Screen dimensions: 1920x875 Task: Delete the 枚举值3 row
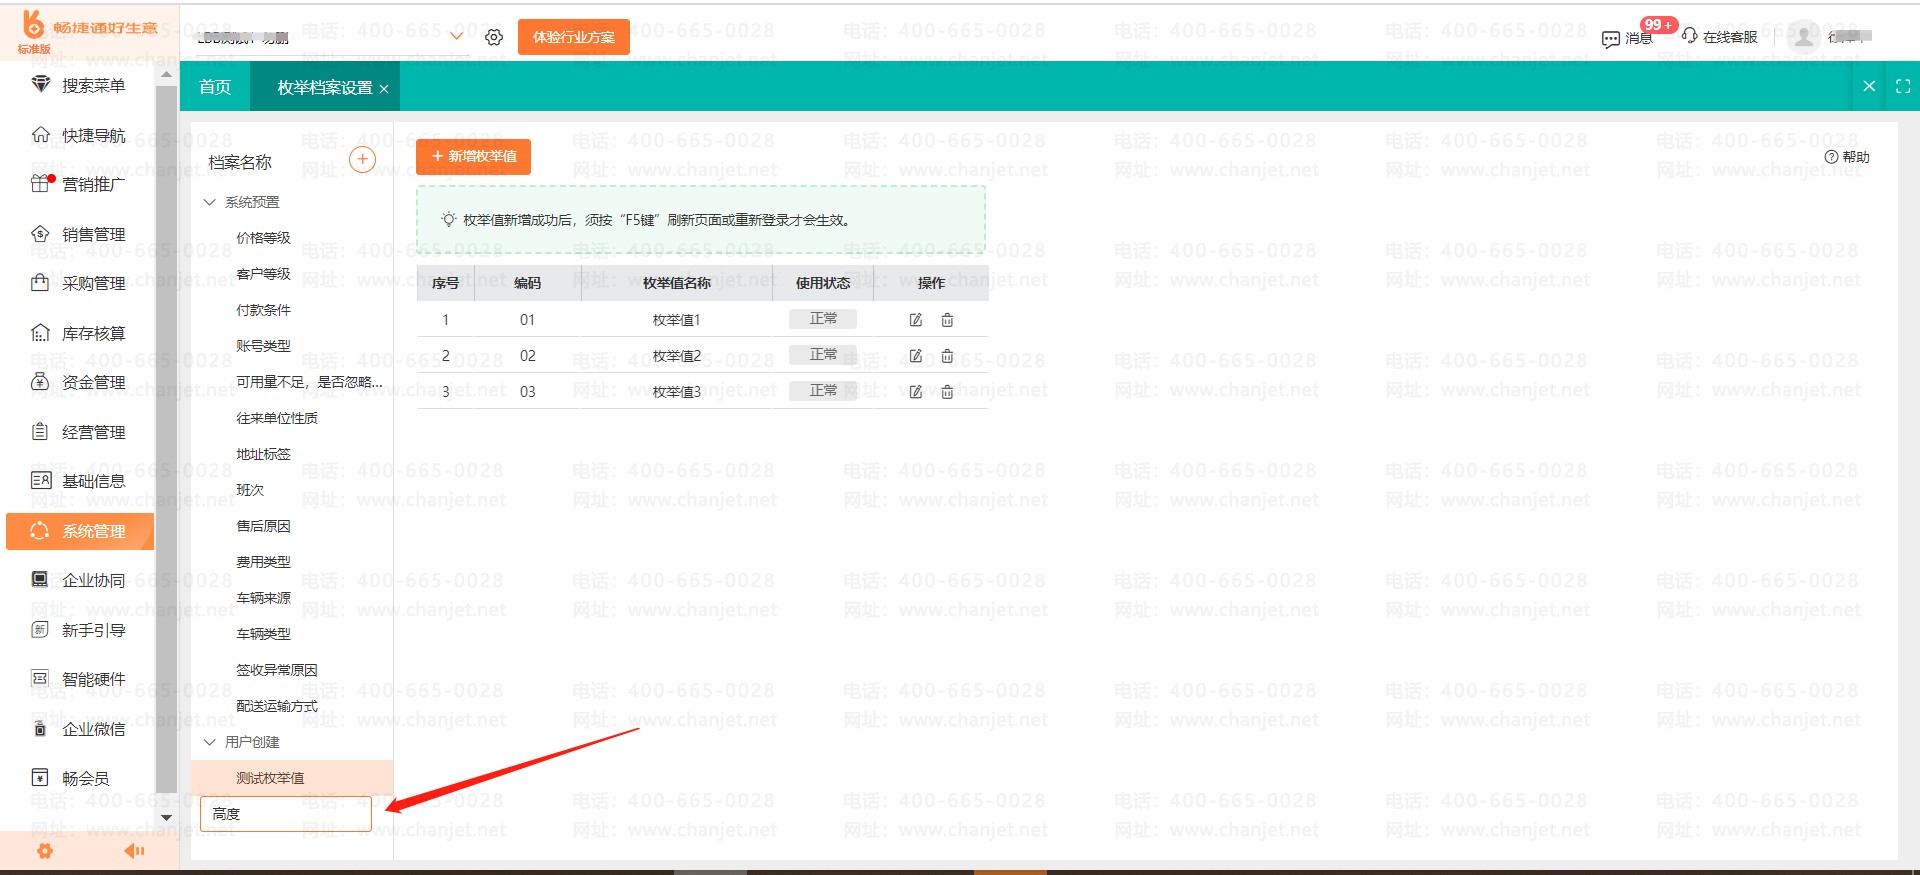(x=947, y=392)
